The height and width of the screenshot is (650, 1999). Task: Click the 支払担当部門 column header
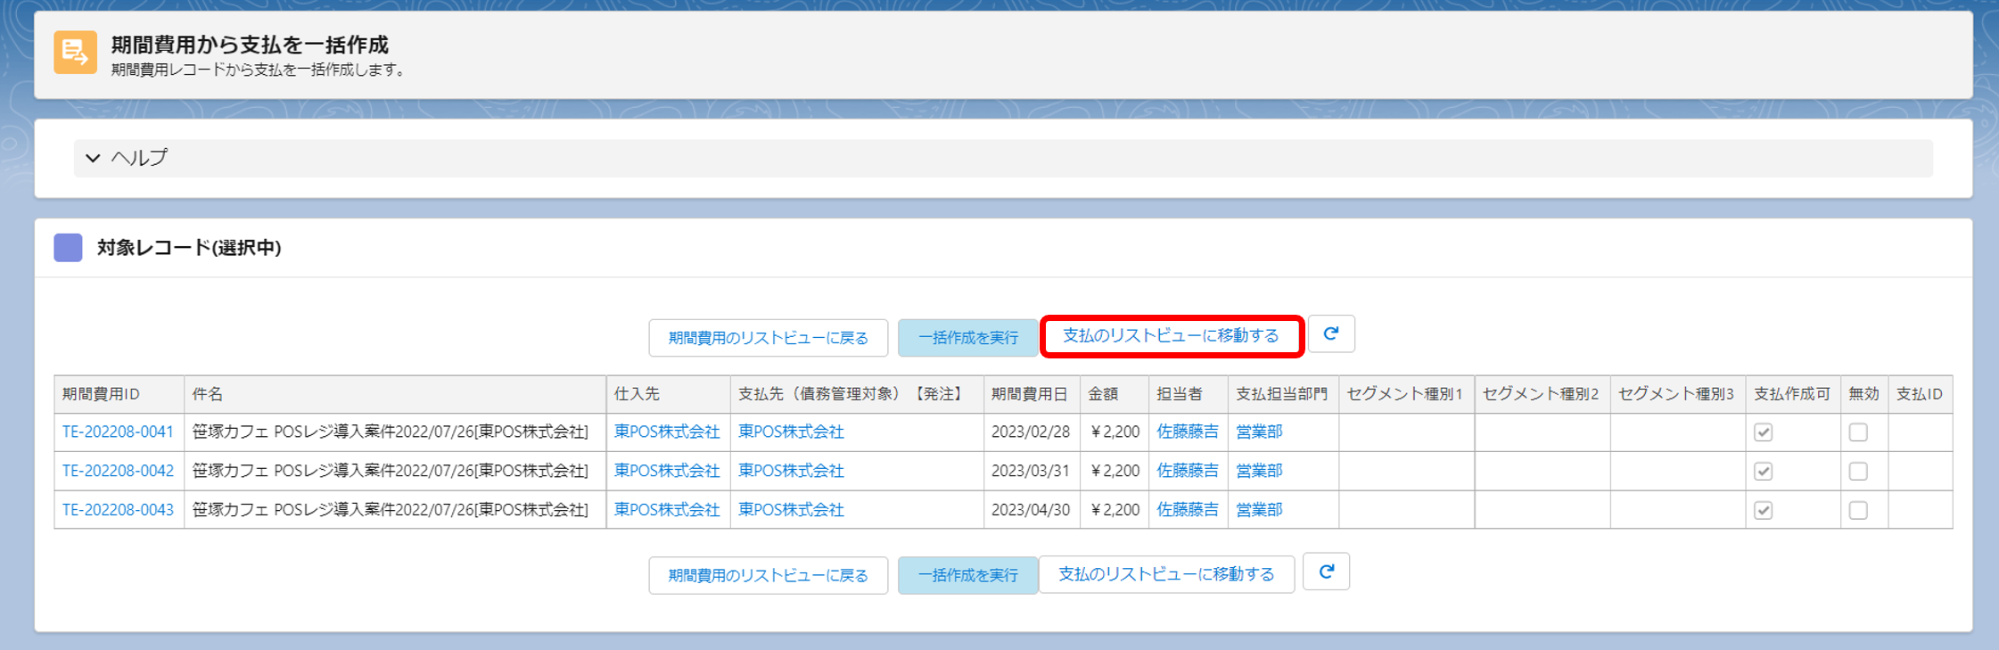click(x=1282, y=394)
